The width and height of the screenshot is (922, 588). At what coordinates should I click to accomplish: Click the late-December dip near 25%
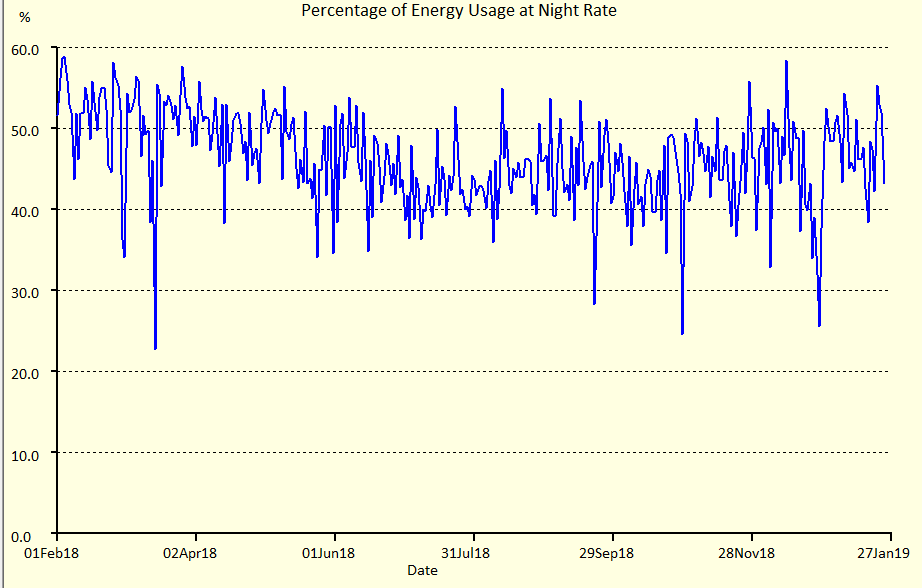819,325
